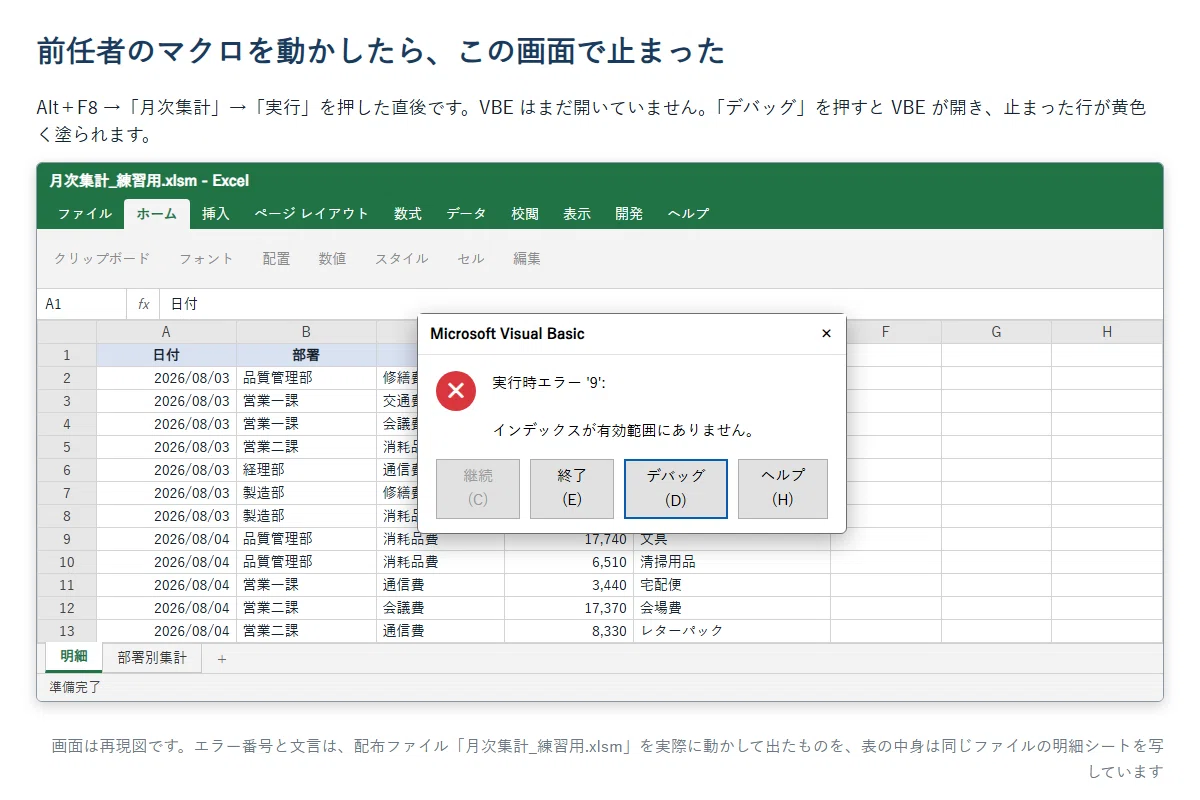Click the amount cell 17,740

pos(569,539)
